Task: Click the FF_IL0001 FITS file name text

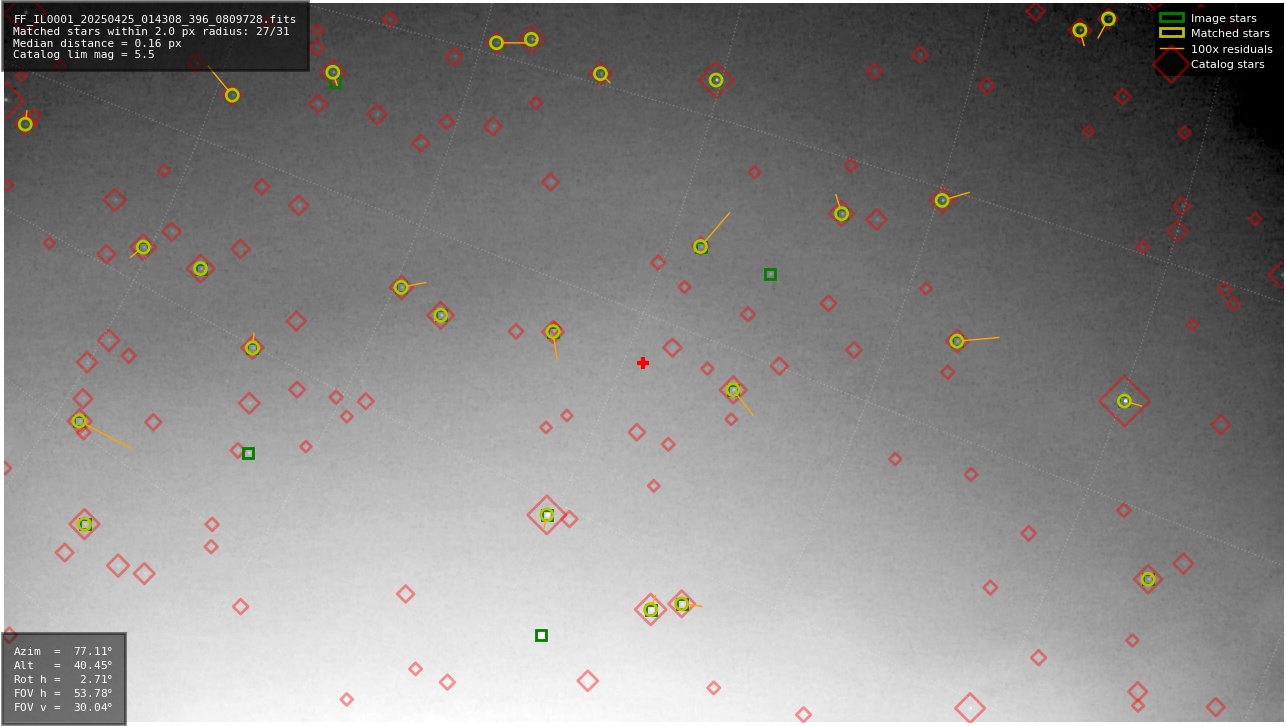Action: tap(154, 19)
